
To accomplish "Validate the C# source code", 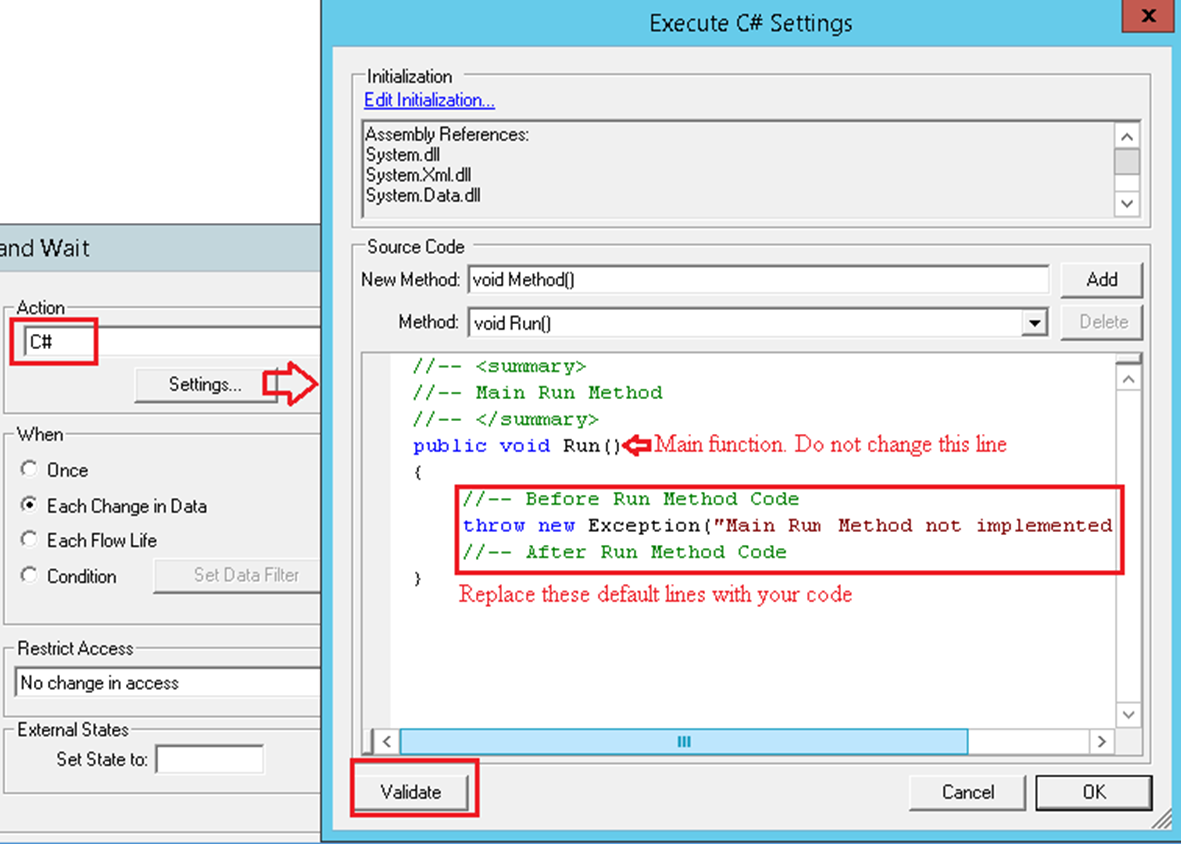I will 411,792.
